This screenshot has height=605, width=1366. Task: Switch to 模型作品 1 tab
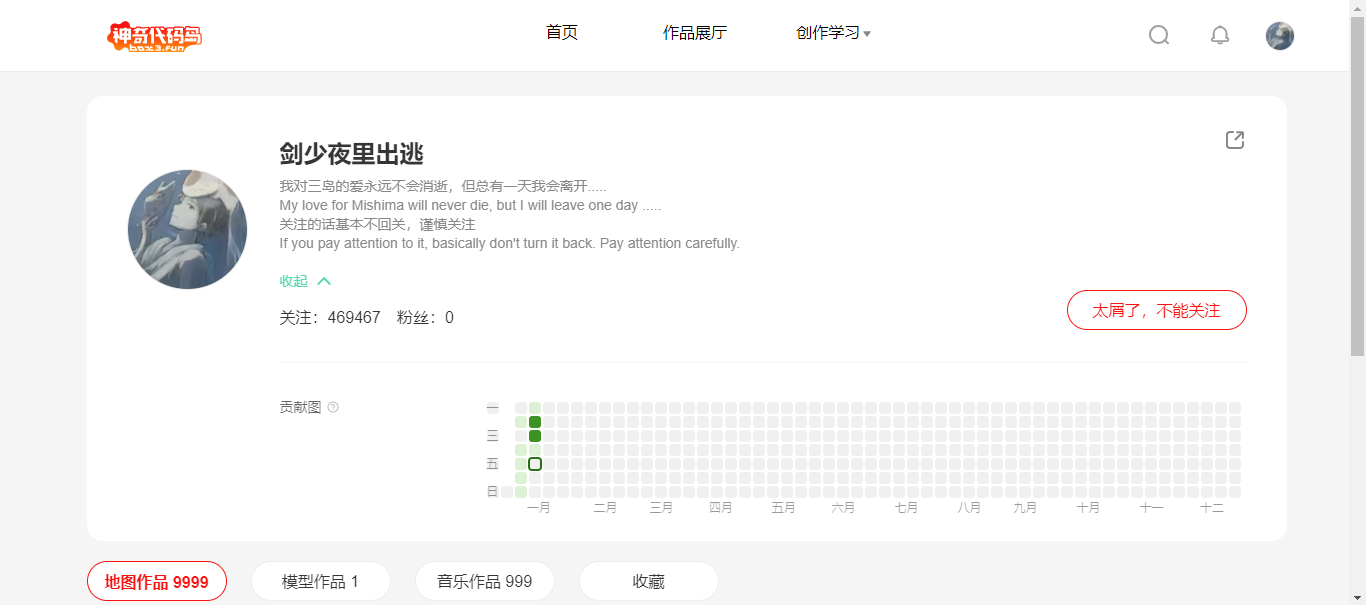click(321, 581)
